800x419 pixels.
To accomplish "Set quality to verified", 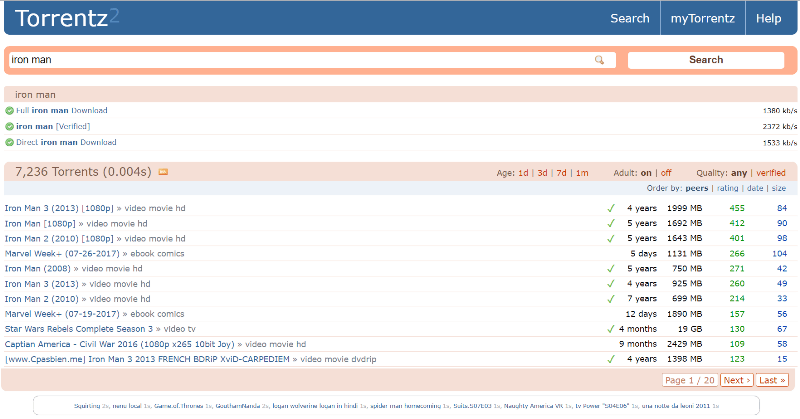I will [770, 173].
